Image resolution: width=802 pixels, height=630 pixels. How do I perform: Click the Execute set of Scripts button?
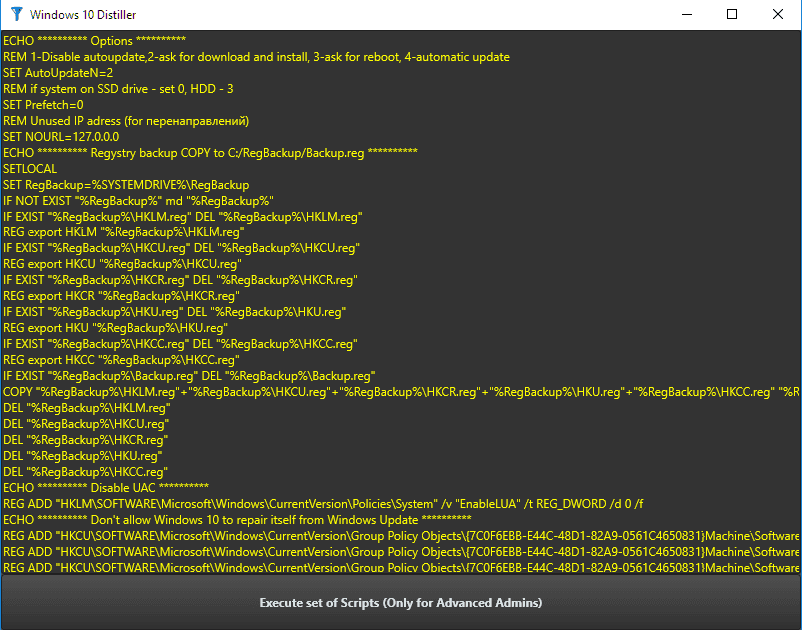[400, 602]
